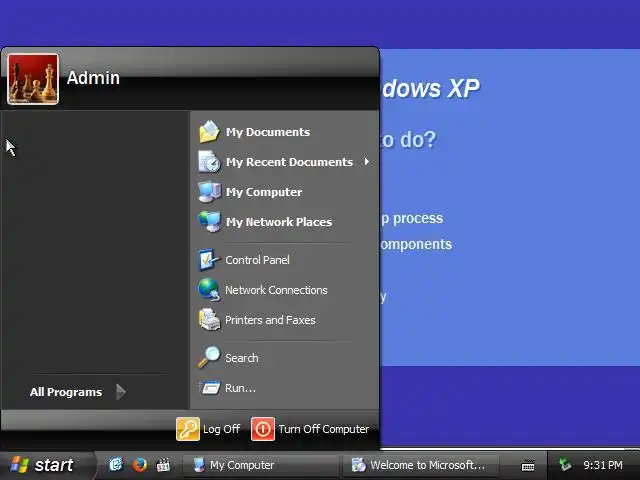Click the green system tray icon

tap(565, 464)
